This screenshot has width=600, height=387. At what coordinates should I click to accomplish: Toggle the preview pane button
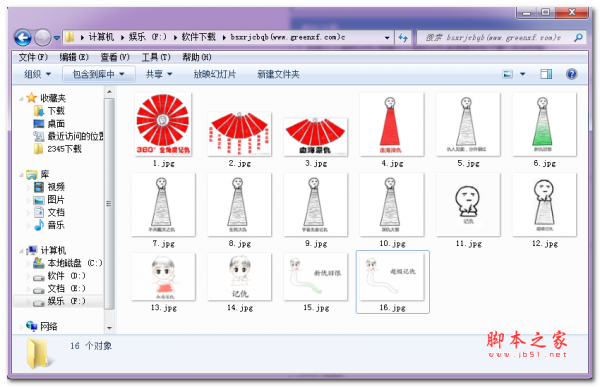click(x=546, y=74)
